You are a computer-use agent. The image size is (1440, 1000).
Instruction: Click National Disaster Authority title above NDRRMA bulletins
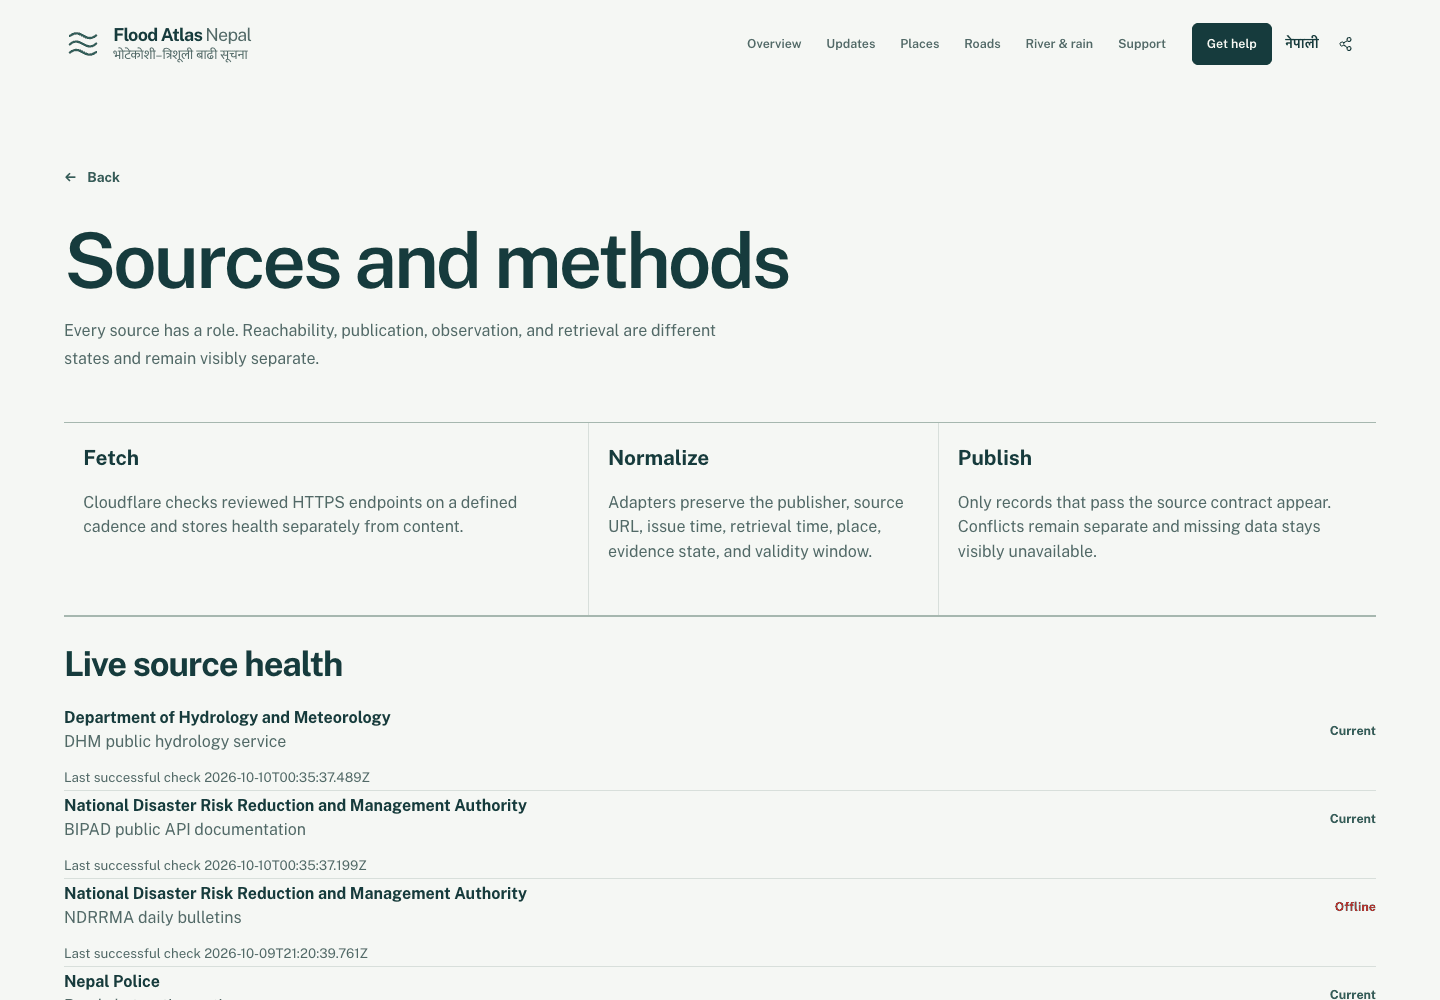pyautogui.click(x=295, y=893)
